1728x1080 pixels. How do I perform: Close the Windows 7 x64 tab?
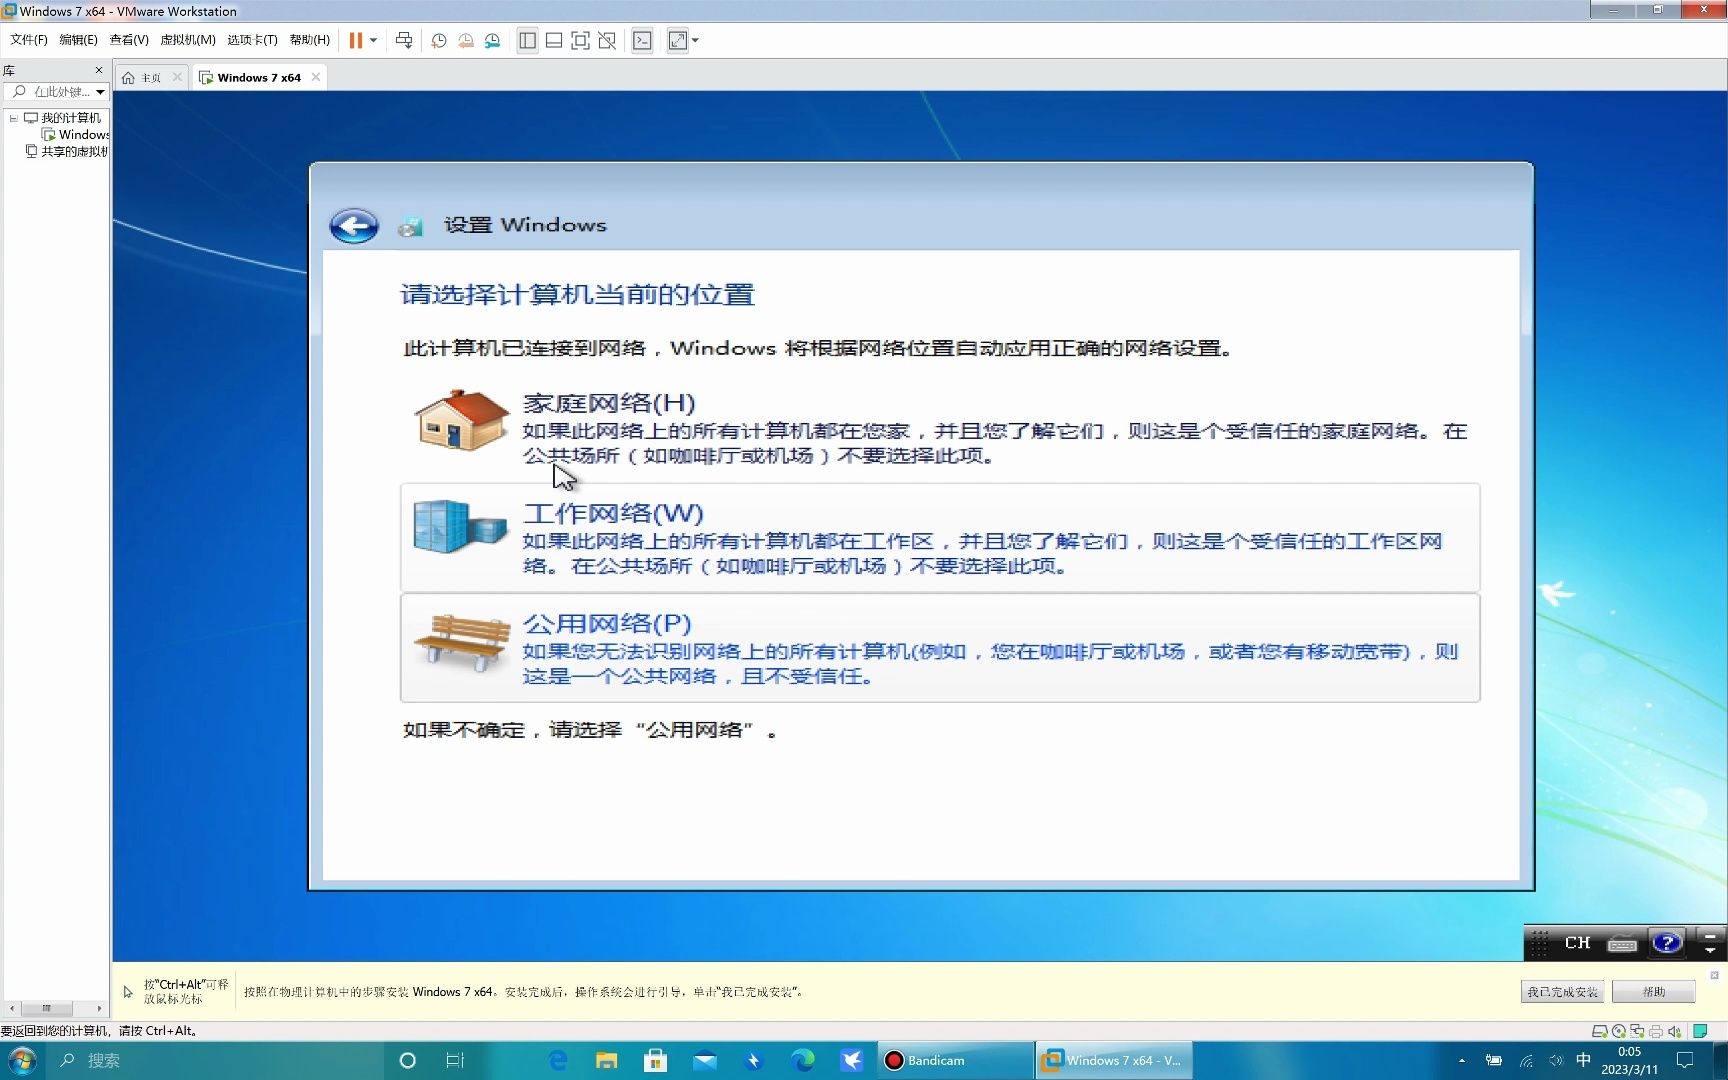pyautogui.click(x=316, y=77)
